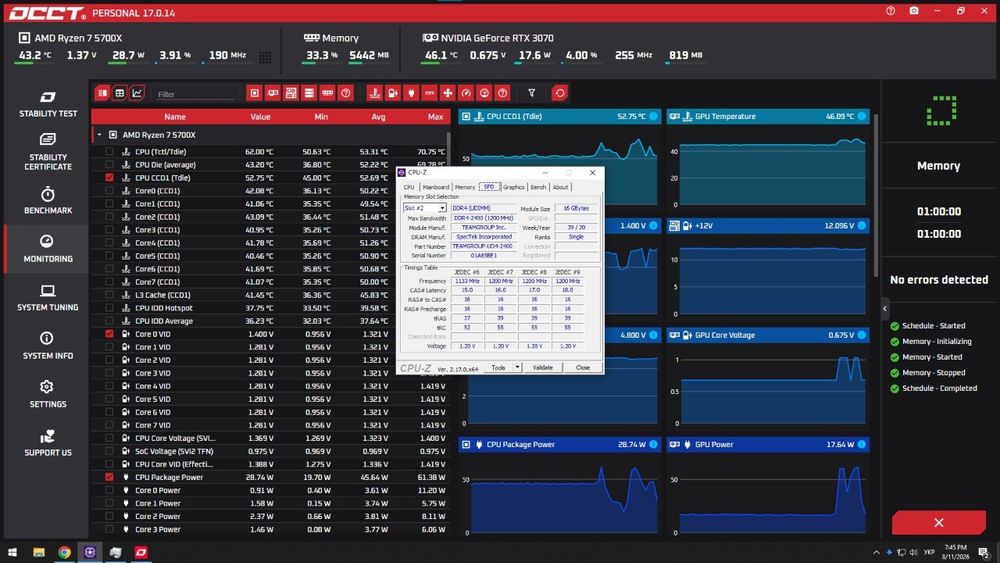The image size is (1000, 563).
Task: Switch to graph-only view icon
Action: (x=136, y=93)
